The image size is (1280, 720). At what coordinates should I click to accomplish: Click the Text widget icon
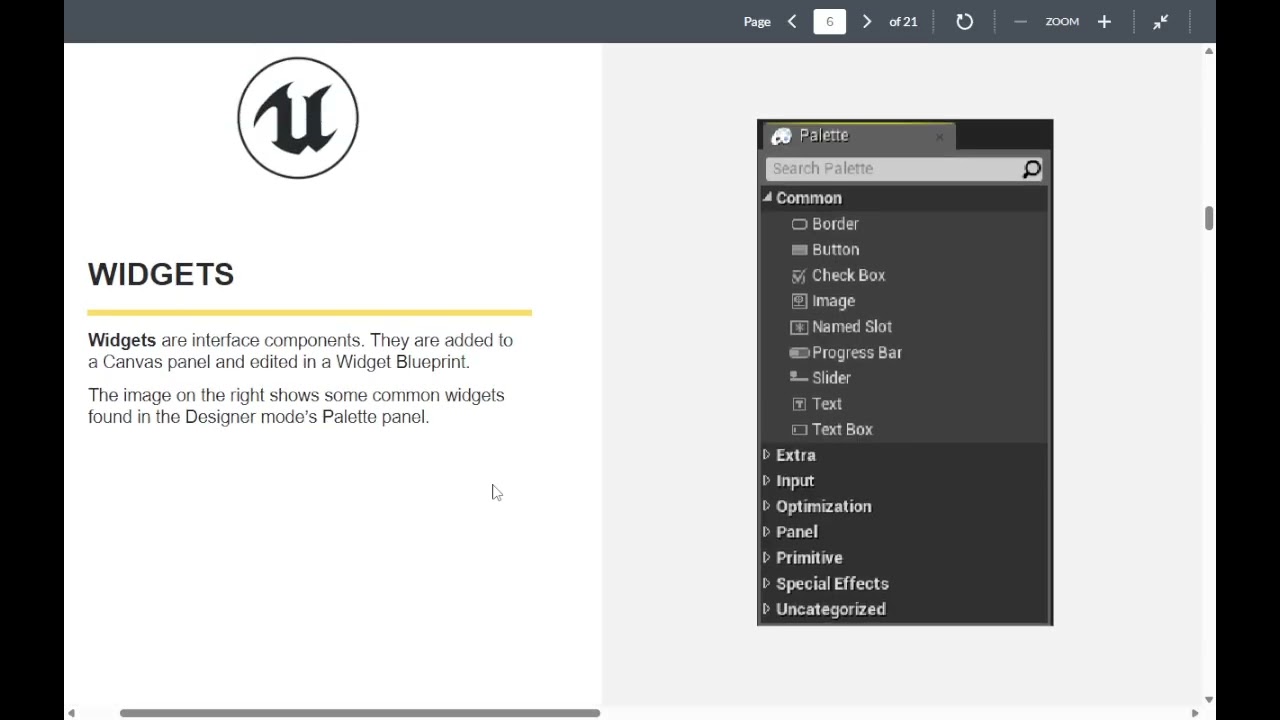coord(799,404)
